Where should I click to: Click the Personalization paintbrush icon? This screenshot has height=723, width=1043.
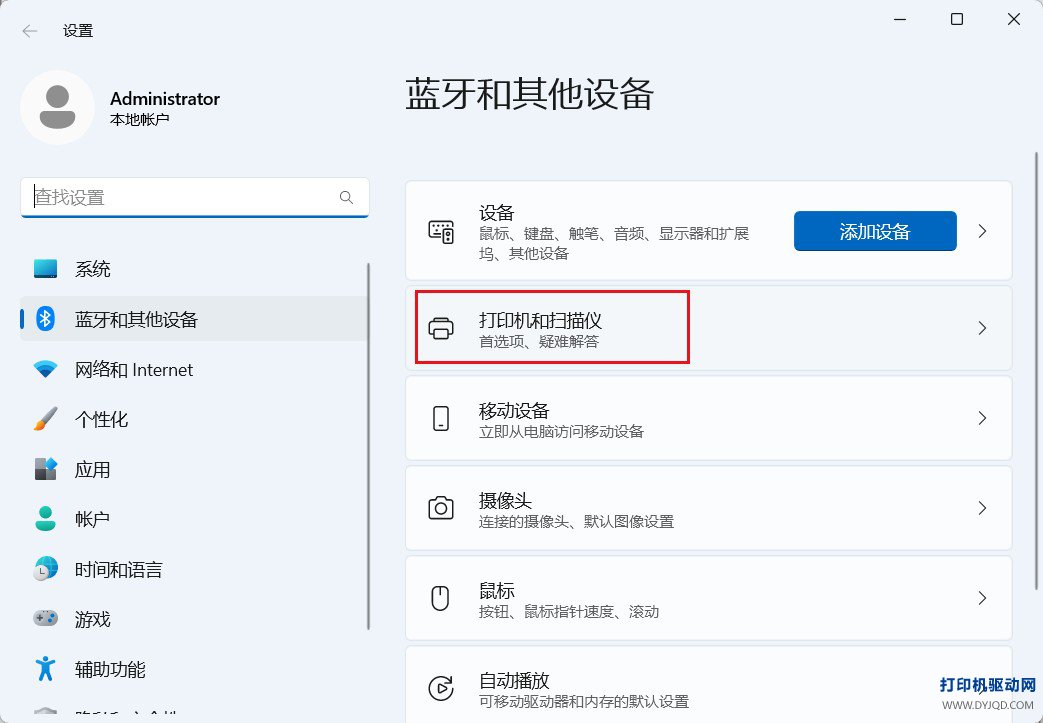tap(45, 419)
